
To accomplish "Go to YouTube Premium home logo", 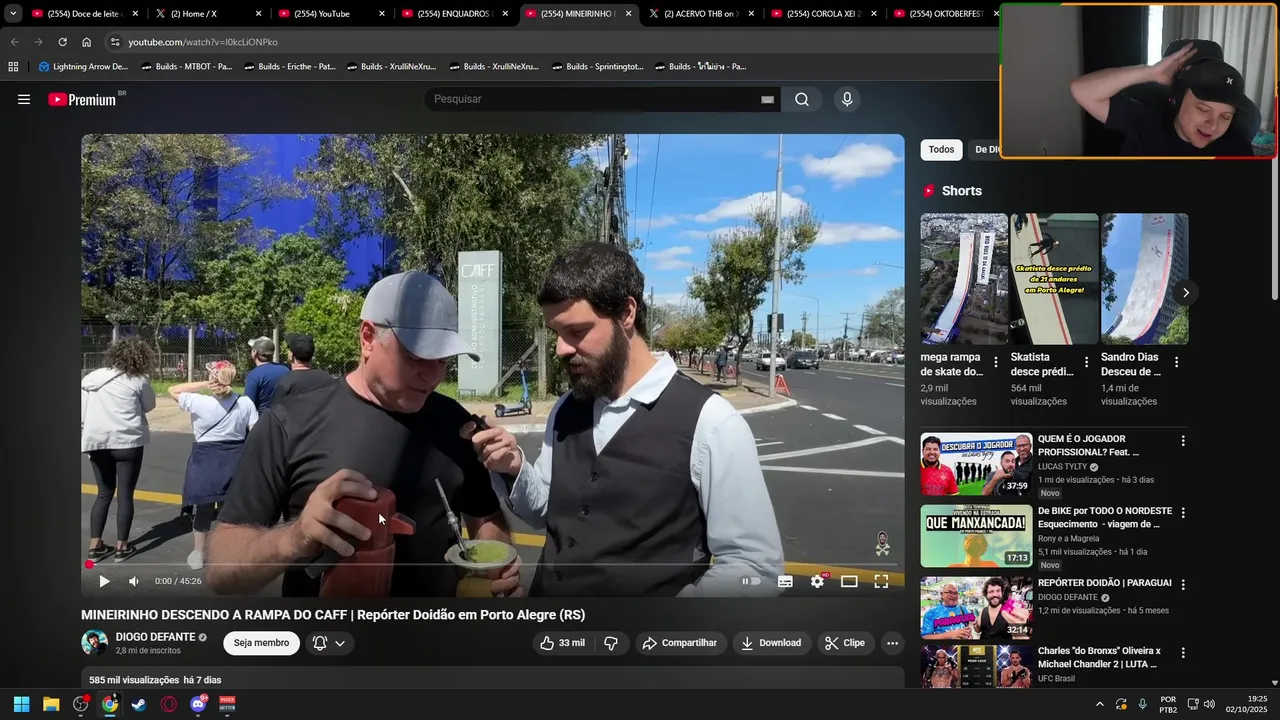I will click(x=84, y=99).
